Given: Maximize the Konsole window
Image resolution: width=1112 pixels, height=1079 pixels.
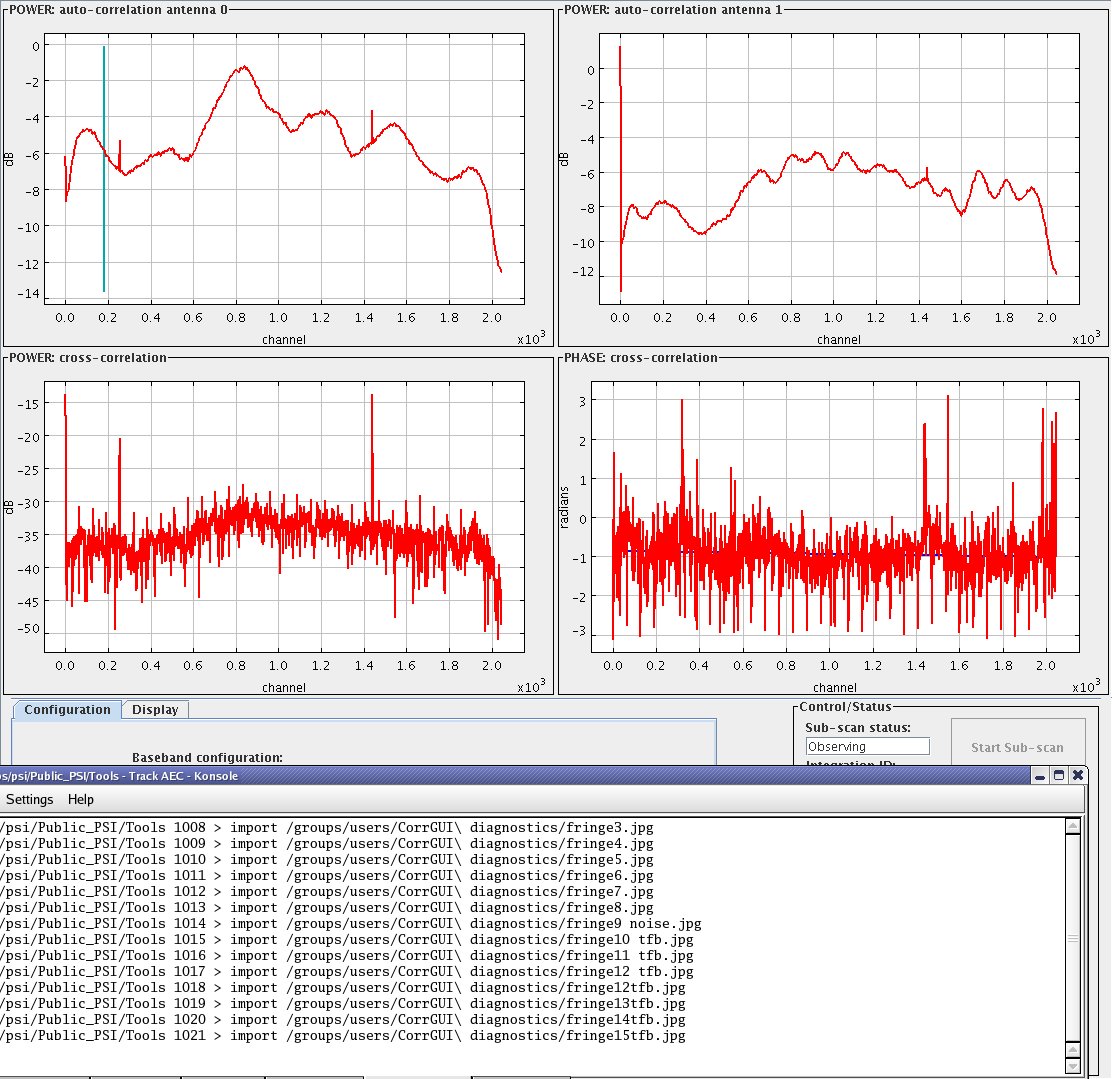Looking at the screenshot, I should [x=1059, y=775].
